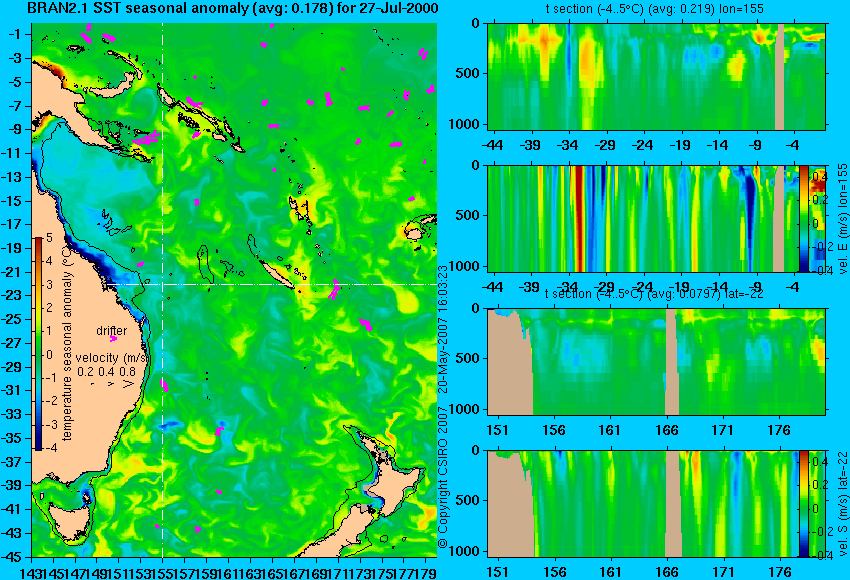Click the '0.4' label on the vel. S color bar
This screenshot has height=580, width=850.
(x=819, y=462)
